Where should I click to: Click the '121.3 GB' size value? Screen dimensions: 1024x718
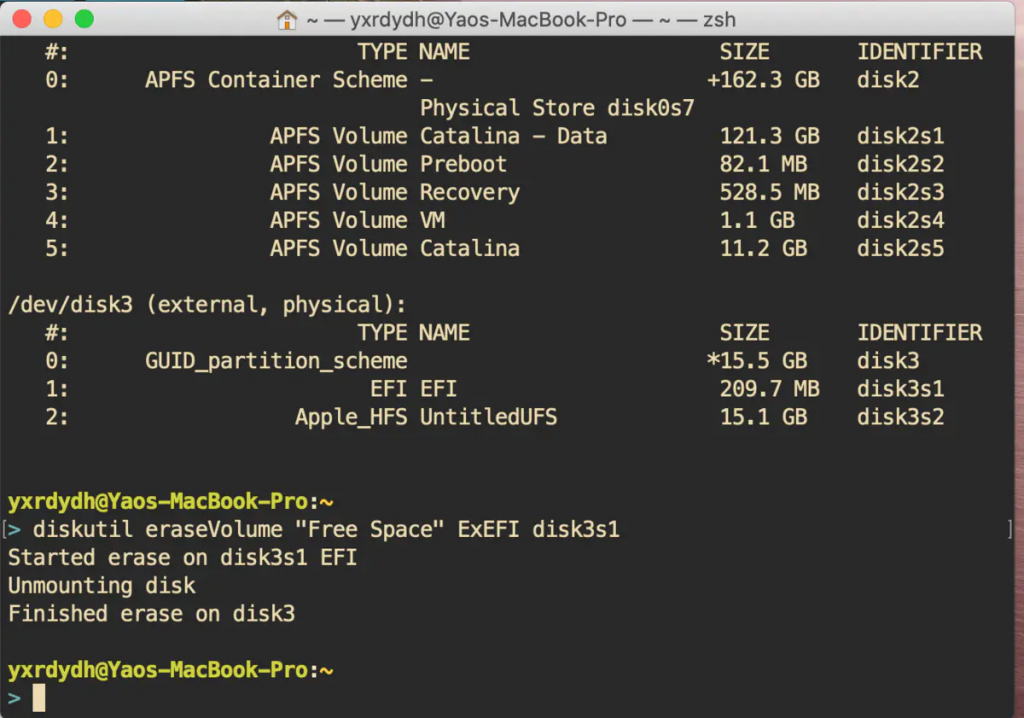(x=770, y=136)
